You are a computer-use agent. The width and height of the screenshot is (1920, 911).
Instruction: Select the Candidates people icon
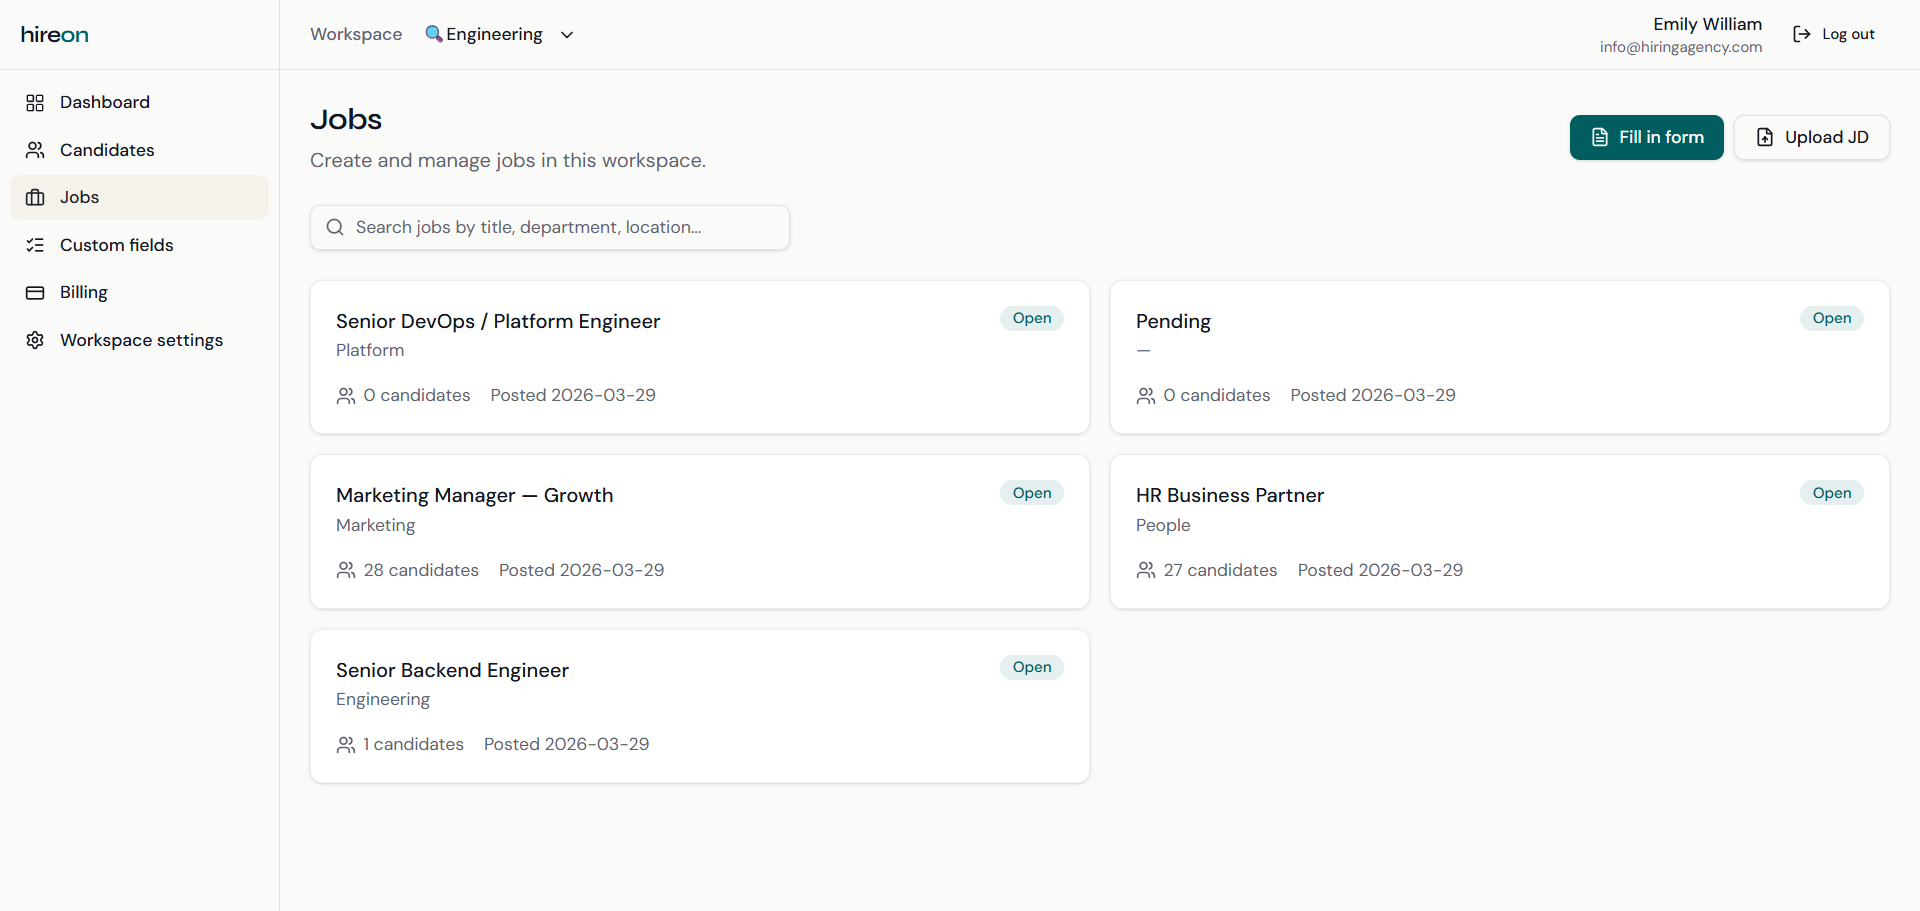click(35, 150)
